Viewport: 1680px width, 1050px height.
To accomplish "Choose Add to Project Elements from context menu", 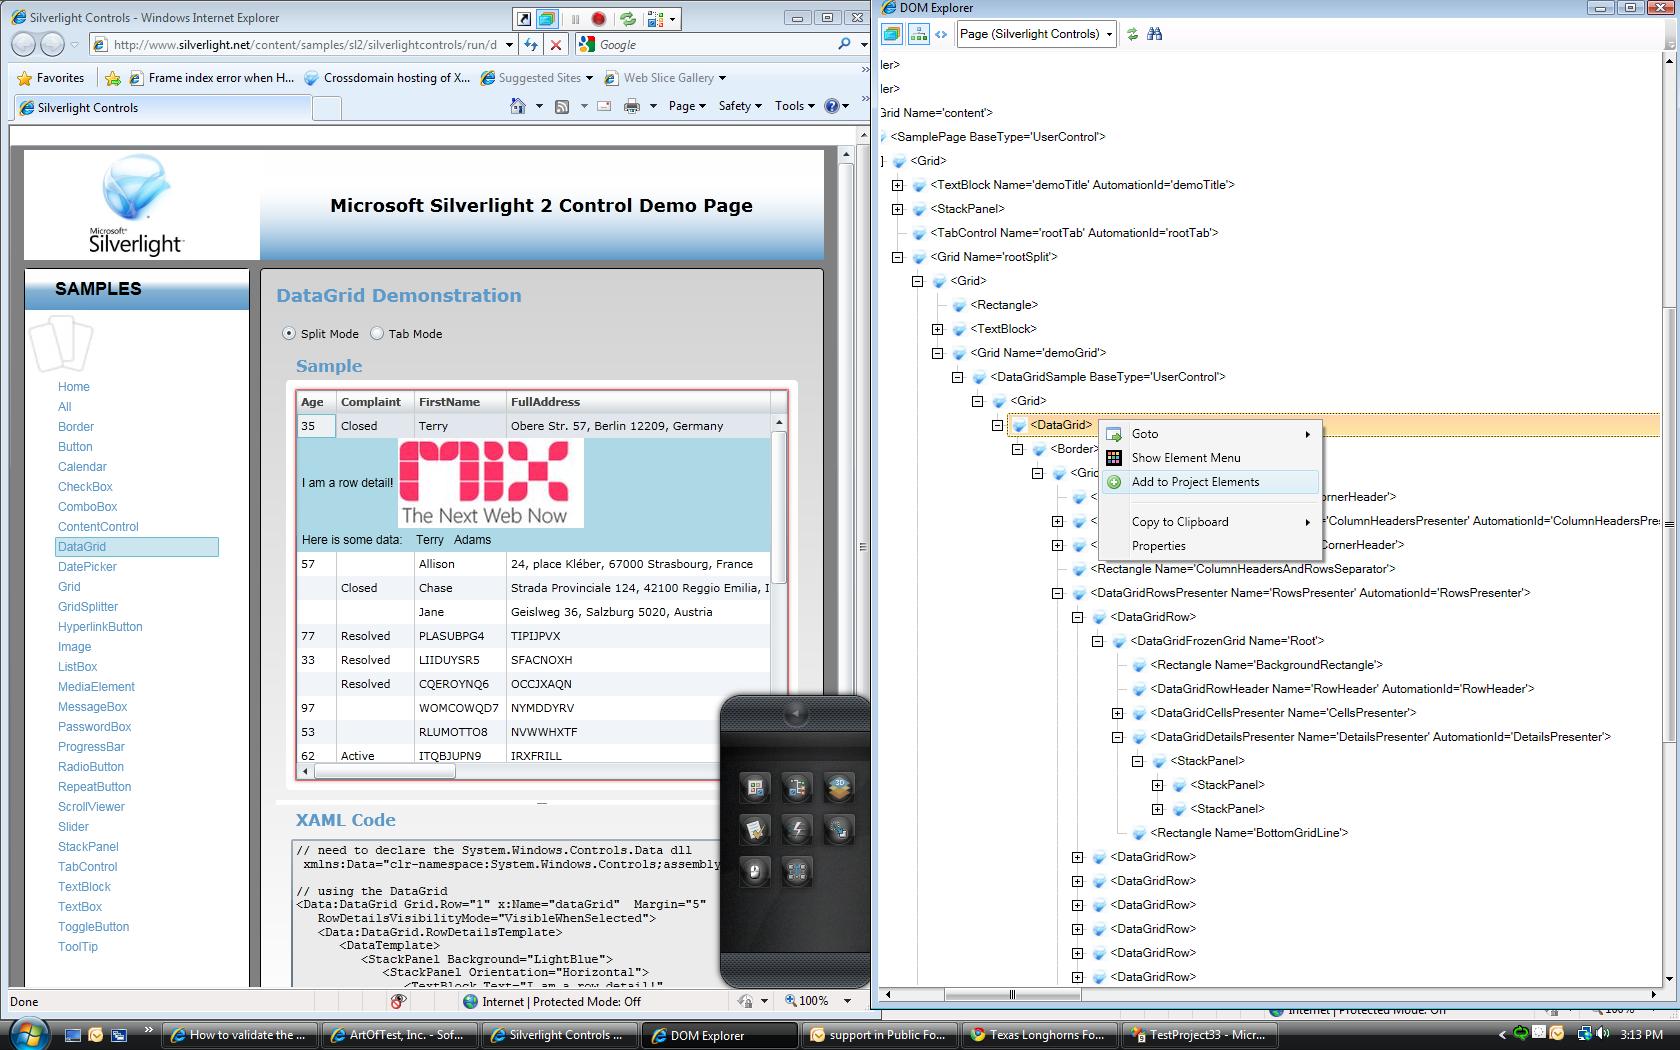I will [x=1210, y=482].
